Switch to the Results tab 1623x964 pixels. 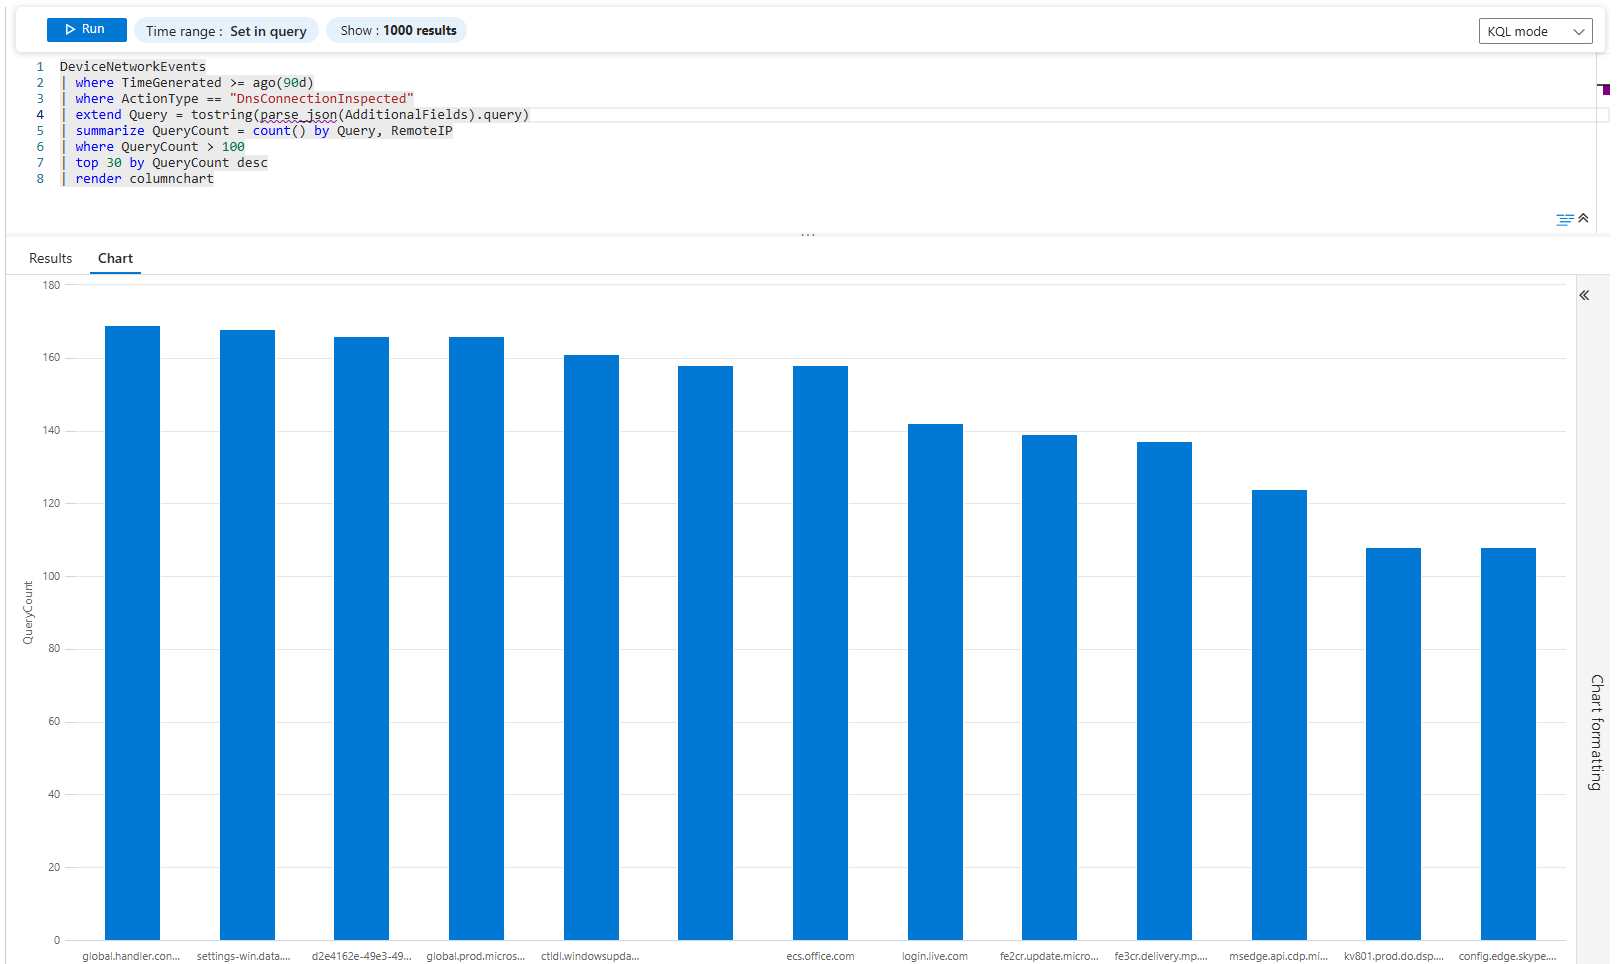50,258
